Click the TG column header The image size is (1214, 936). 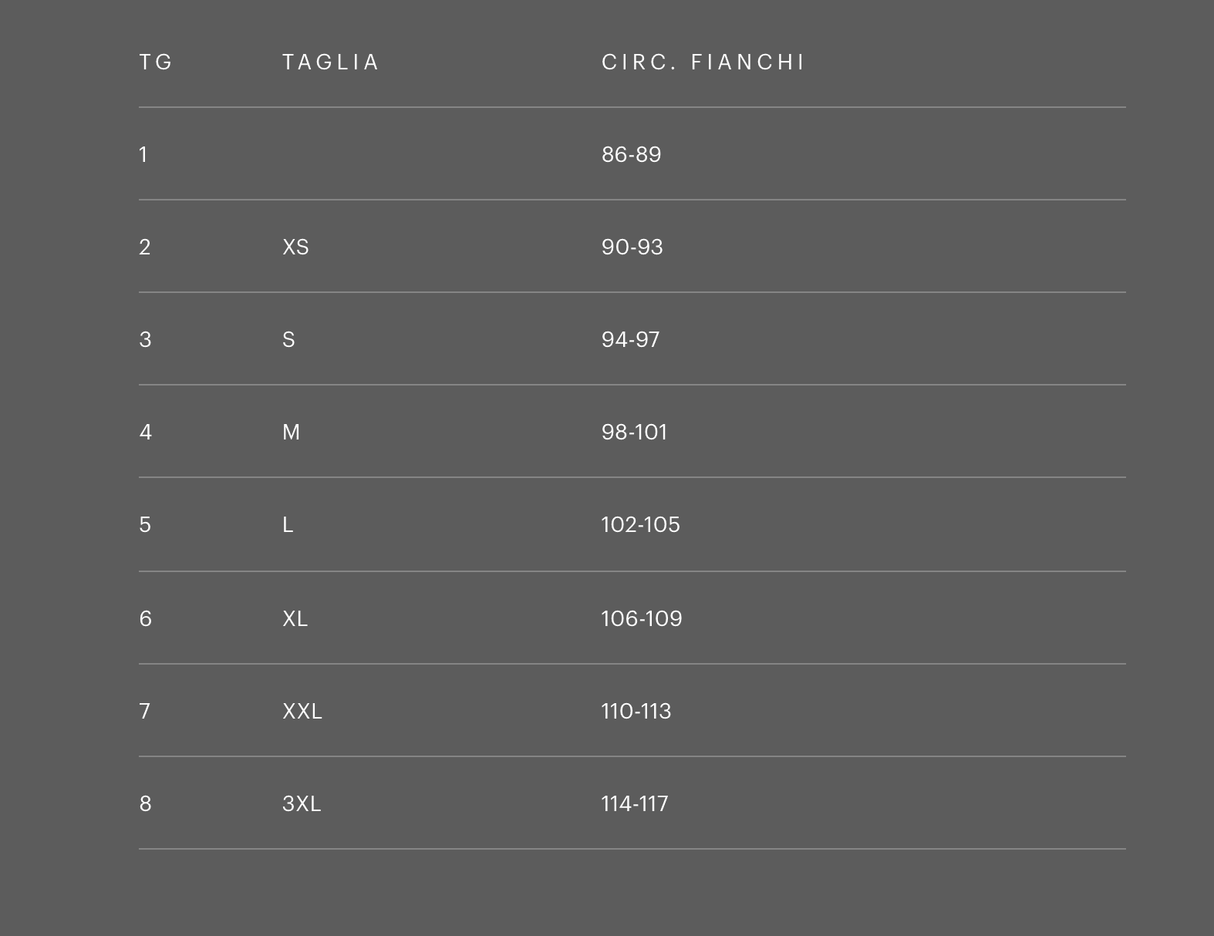pos(156,62)
